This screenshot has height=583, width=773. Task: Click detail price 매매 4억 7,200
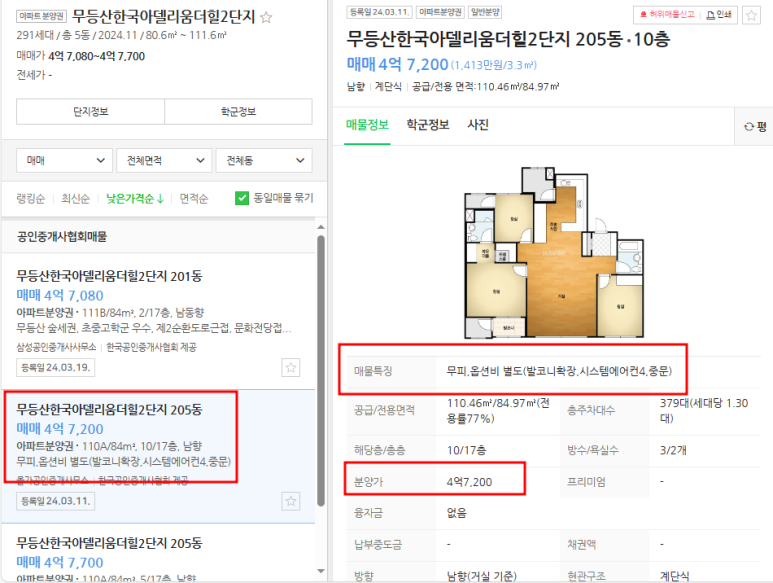tap(397, 64)
